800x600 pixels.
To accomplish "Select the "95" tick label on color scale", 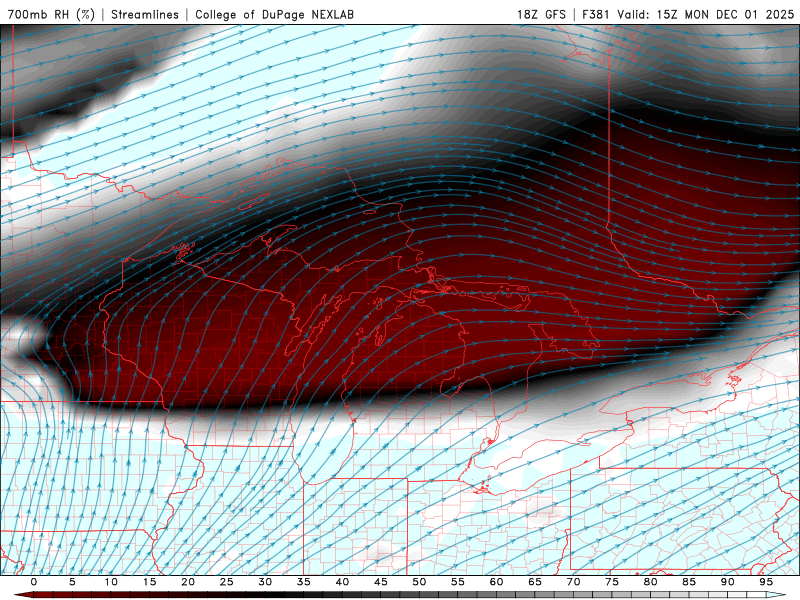I will (x=766, y=582).
